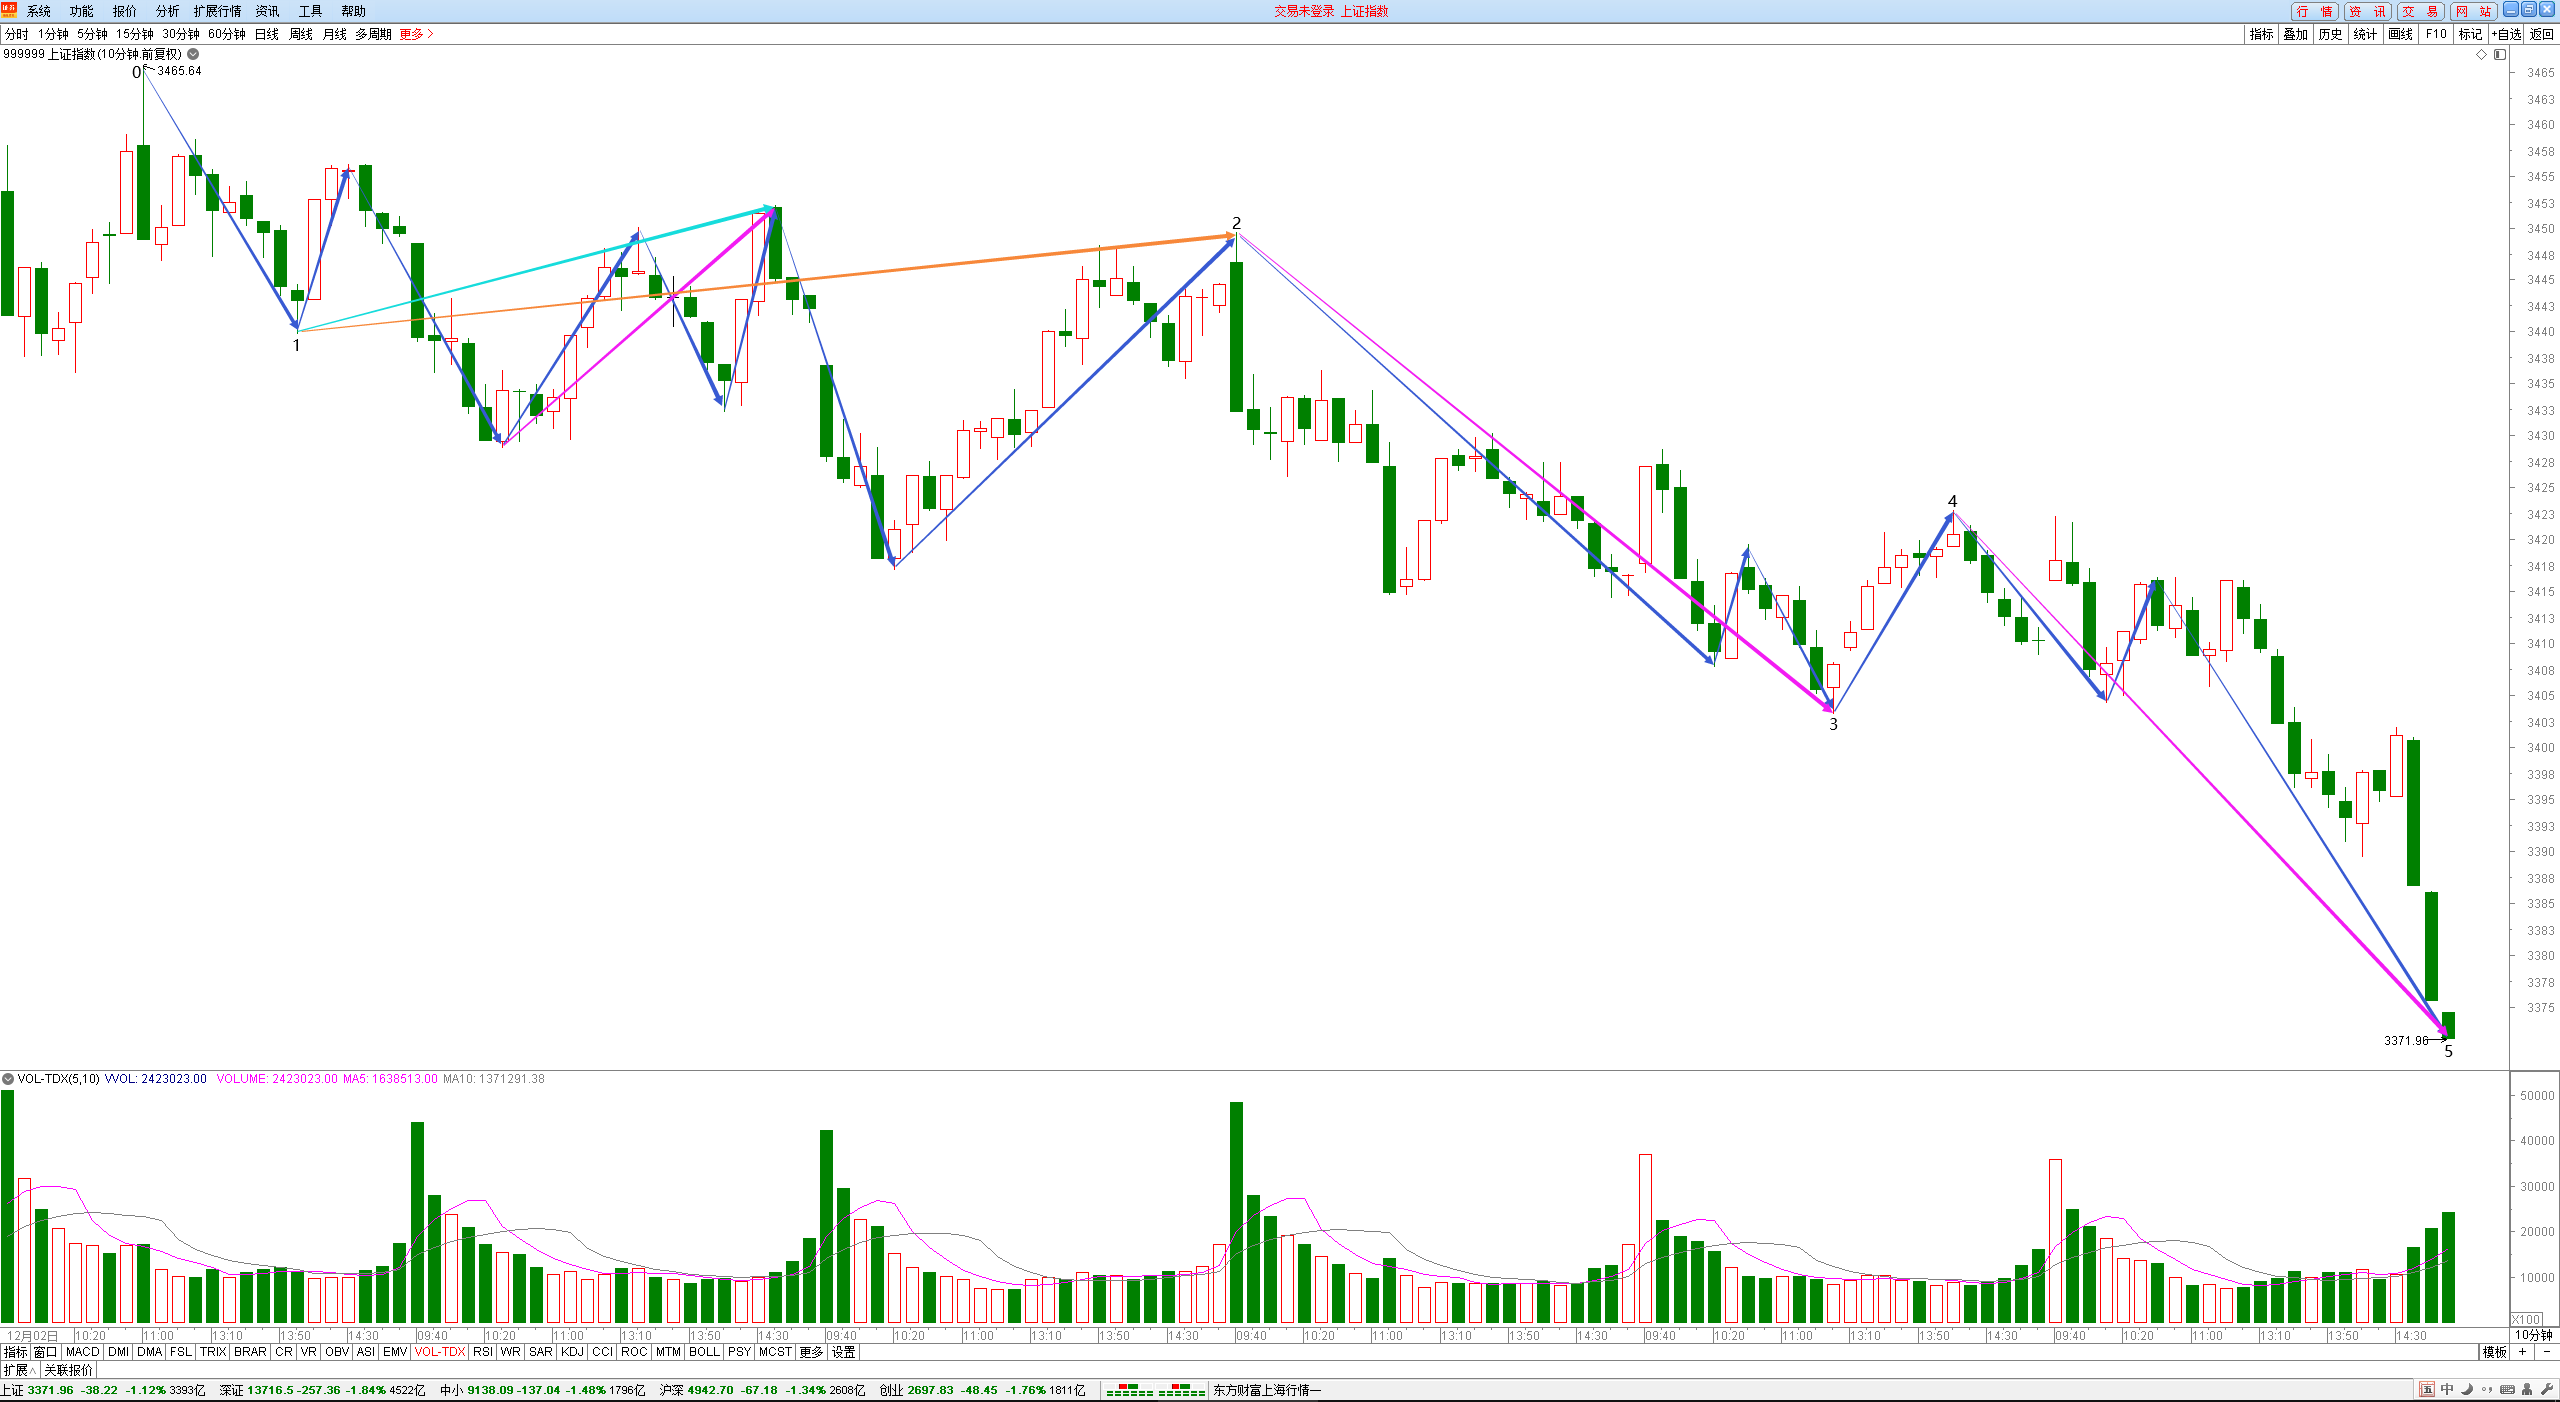2560x1402 pixels.
Task: Toggle the punctuation mode icon
Action: (2487, 1390)
